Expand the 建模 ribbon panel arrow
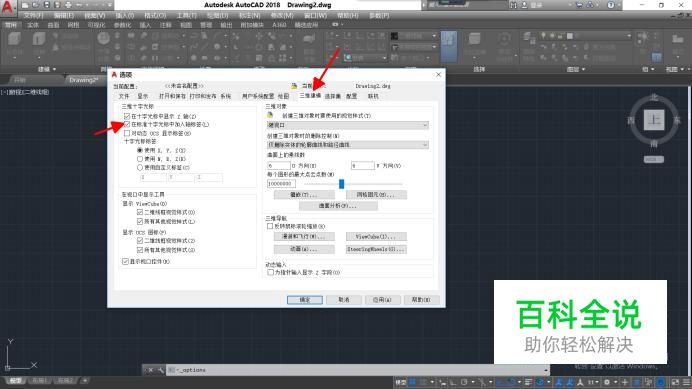The image size is (692, 389). (x=54, y=69)
